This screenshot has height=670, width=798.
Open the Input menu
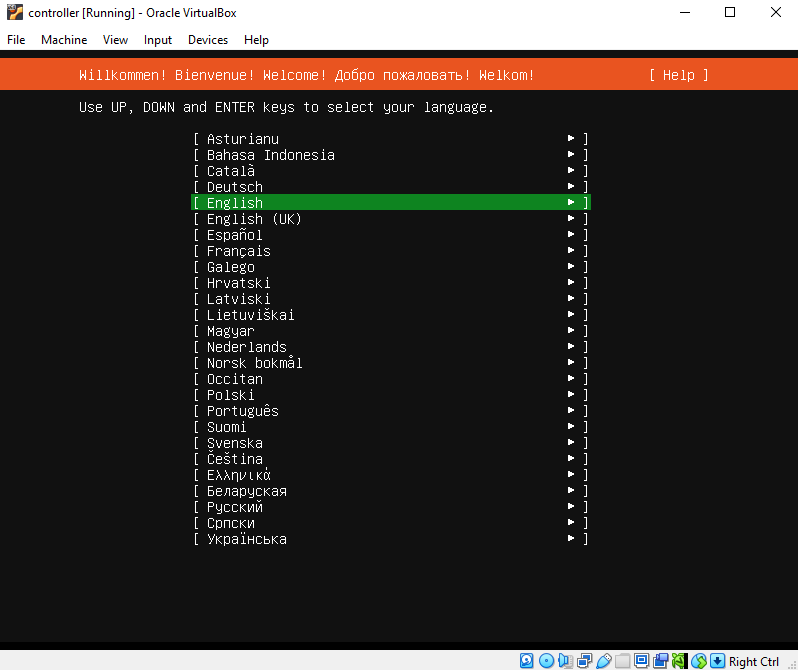[158, 40]
